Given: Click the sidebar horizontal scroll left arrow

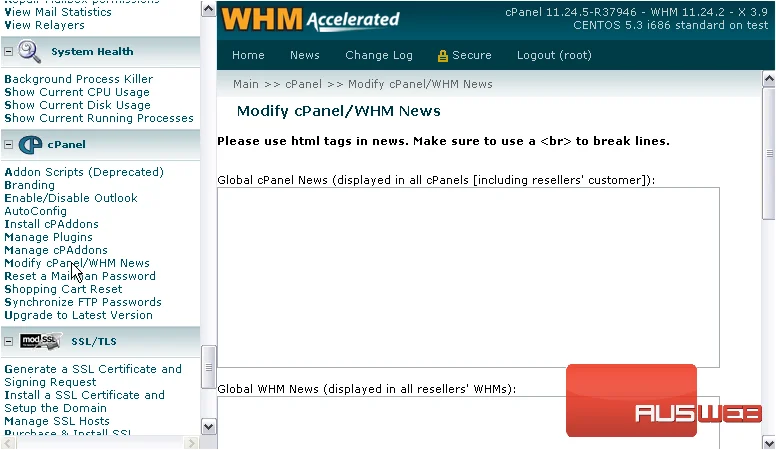Looking at the screenshot, I should tap(8, 443).
